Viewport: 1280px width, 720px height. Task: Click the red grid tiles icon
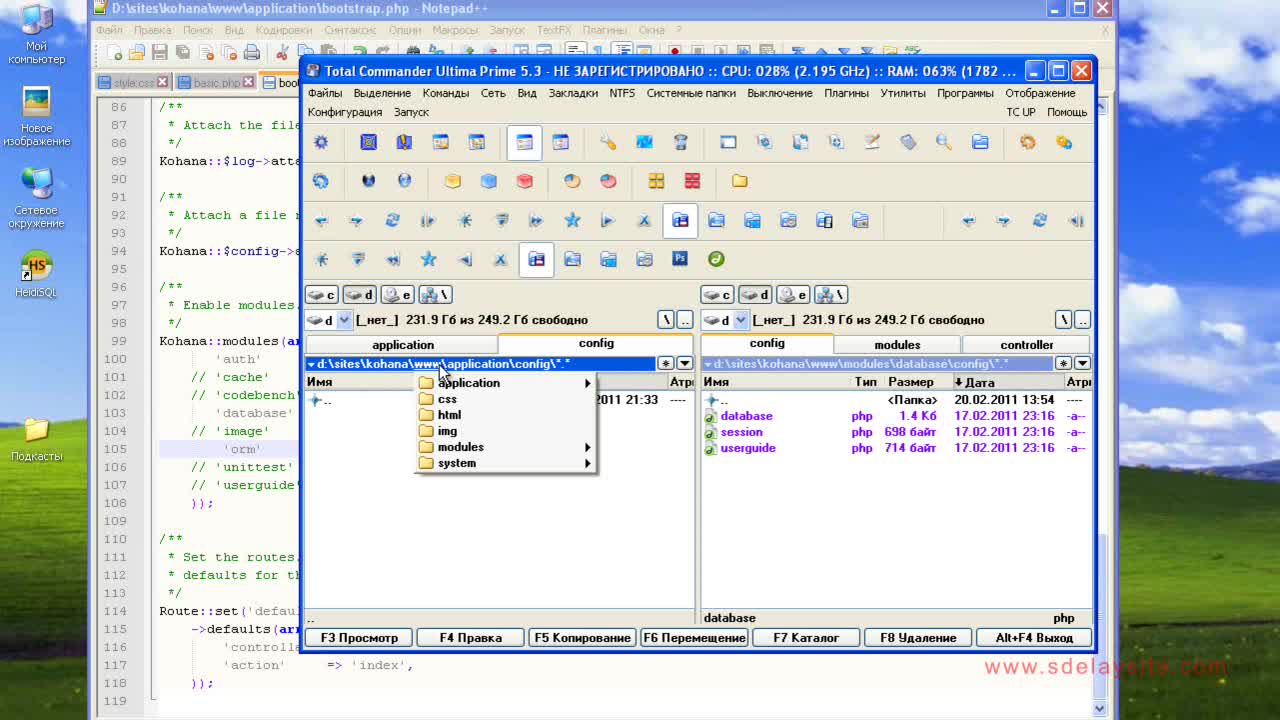point(692,181)
